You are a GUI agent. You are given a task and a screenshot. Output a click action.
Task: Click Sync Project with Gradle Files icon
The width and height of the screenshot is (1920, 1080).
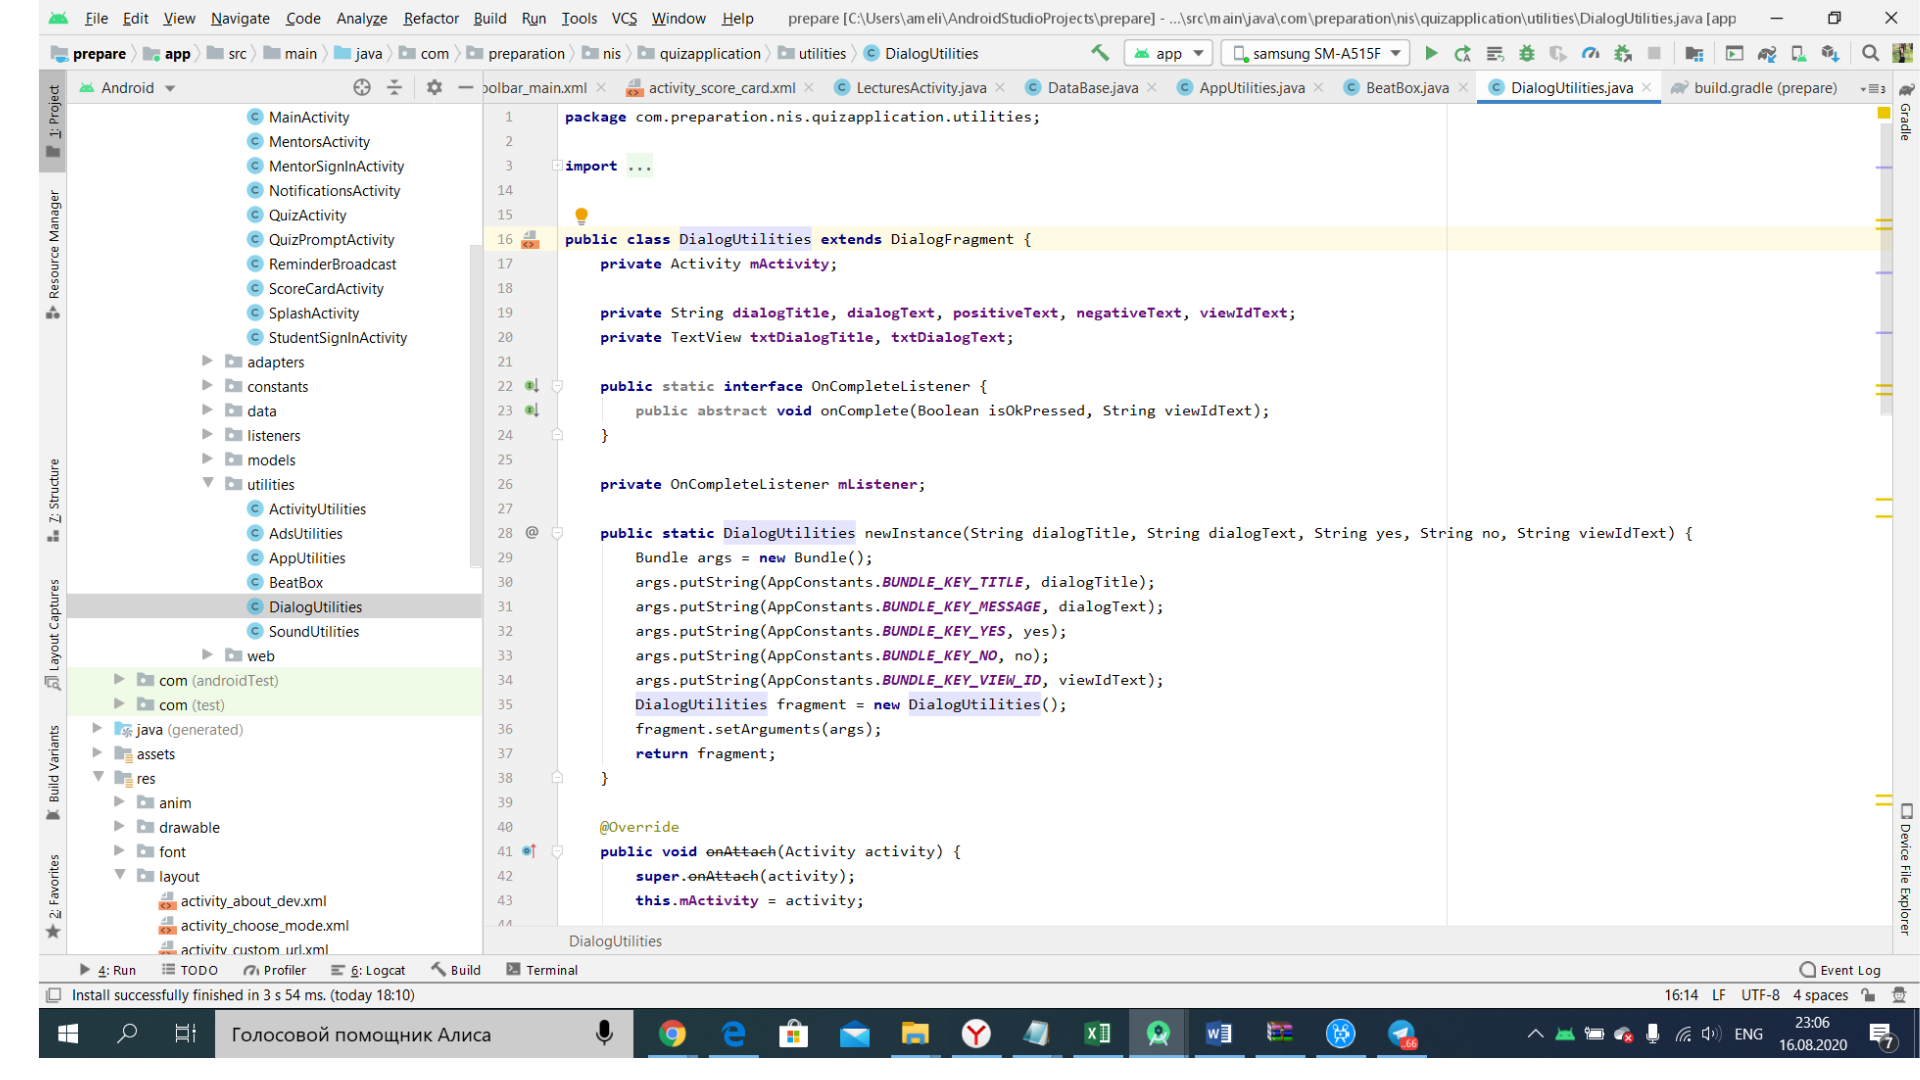(1766, 54)
